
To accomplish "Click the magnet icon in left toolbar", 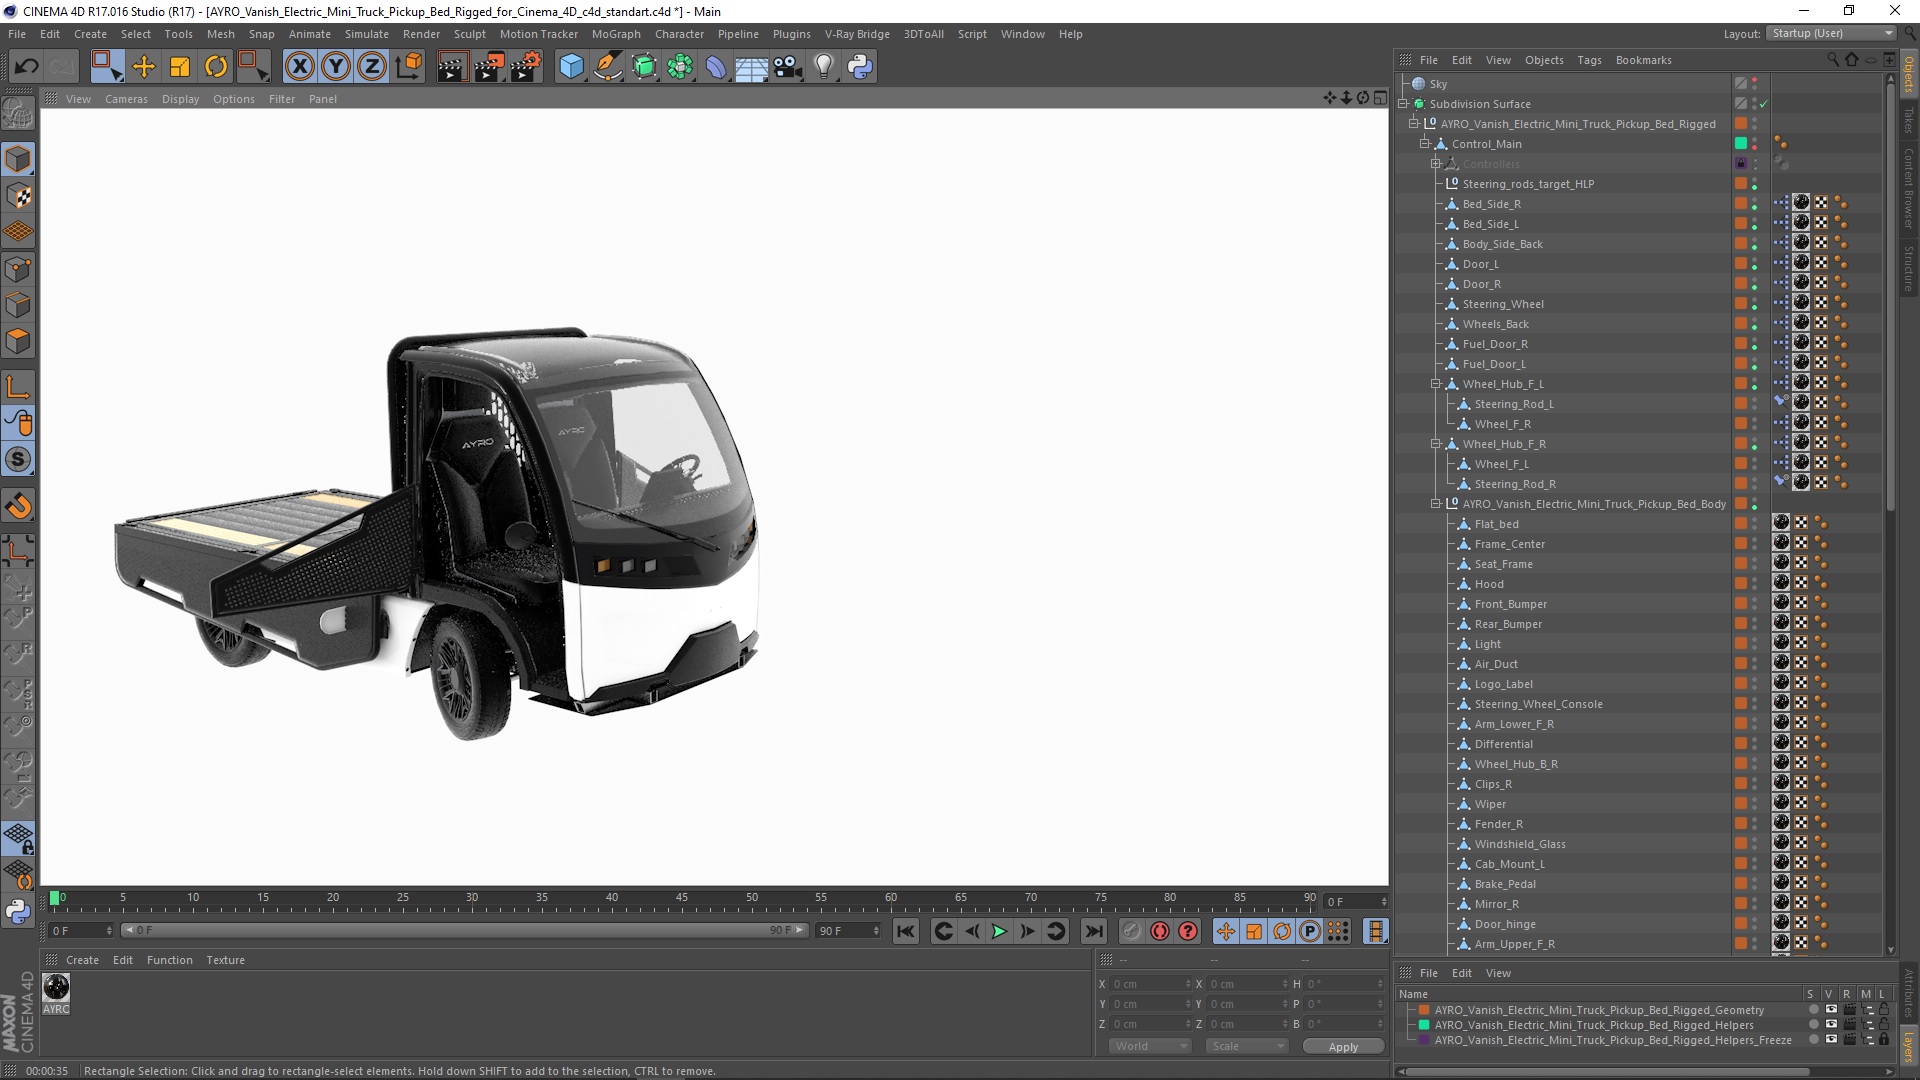I will 18,506.
